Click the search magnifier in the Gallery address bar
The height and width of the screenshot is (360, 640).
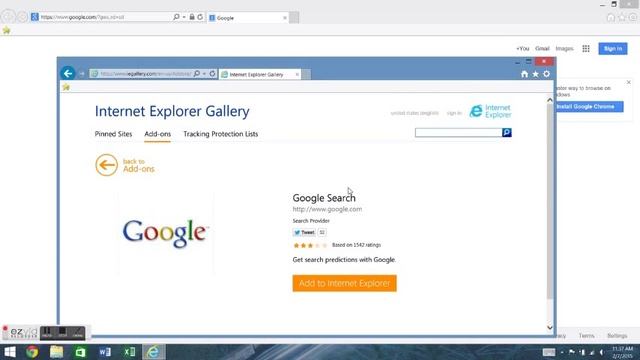pyautogui.click(x=197, y=74)
